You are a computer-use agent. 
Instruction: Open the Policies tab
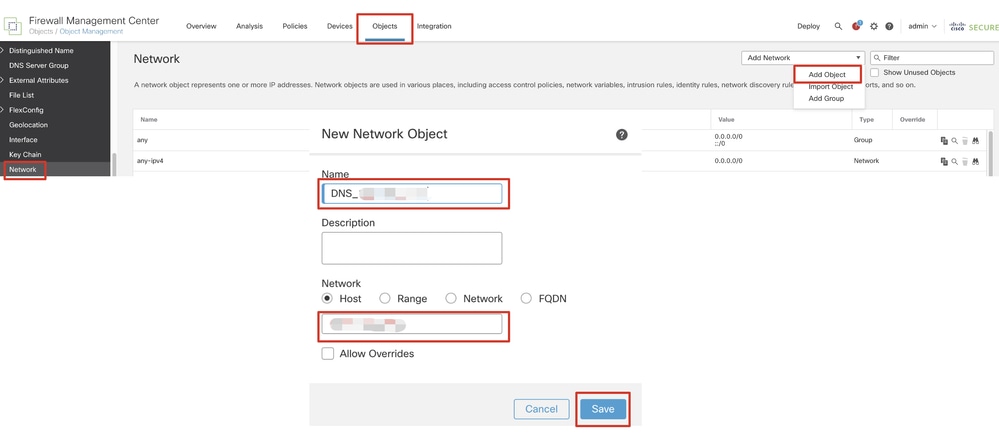pyautogui.click(x=295, y=26)
